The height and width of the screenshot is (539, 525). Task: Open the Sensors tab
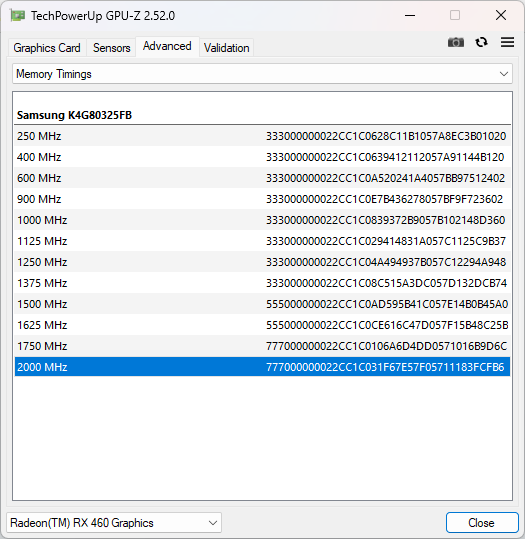tap(111, 48)
